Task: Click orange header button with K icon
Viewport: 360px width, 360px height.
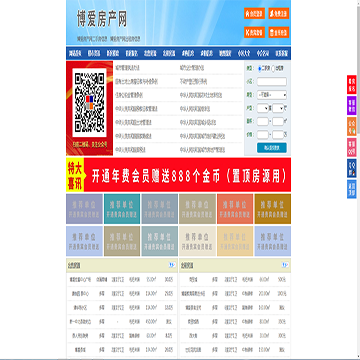Action: pos(254,32)
